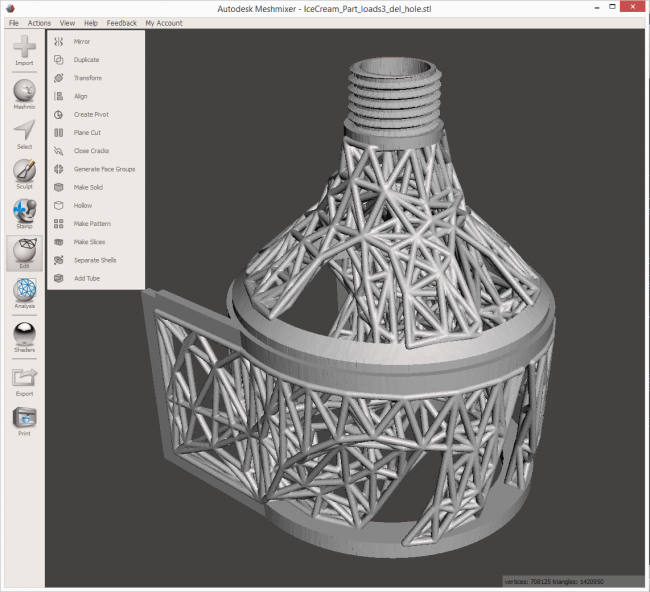650x592 pixels.
Task: Click the Make Slices icon
Action: click(x=58, y=242)
